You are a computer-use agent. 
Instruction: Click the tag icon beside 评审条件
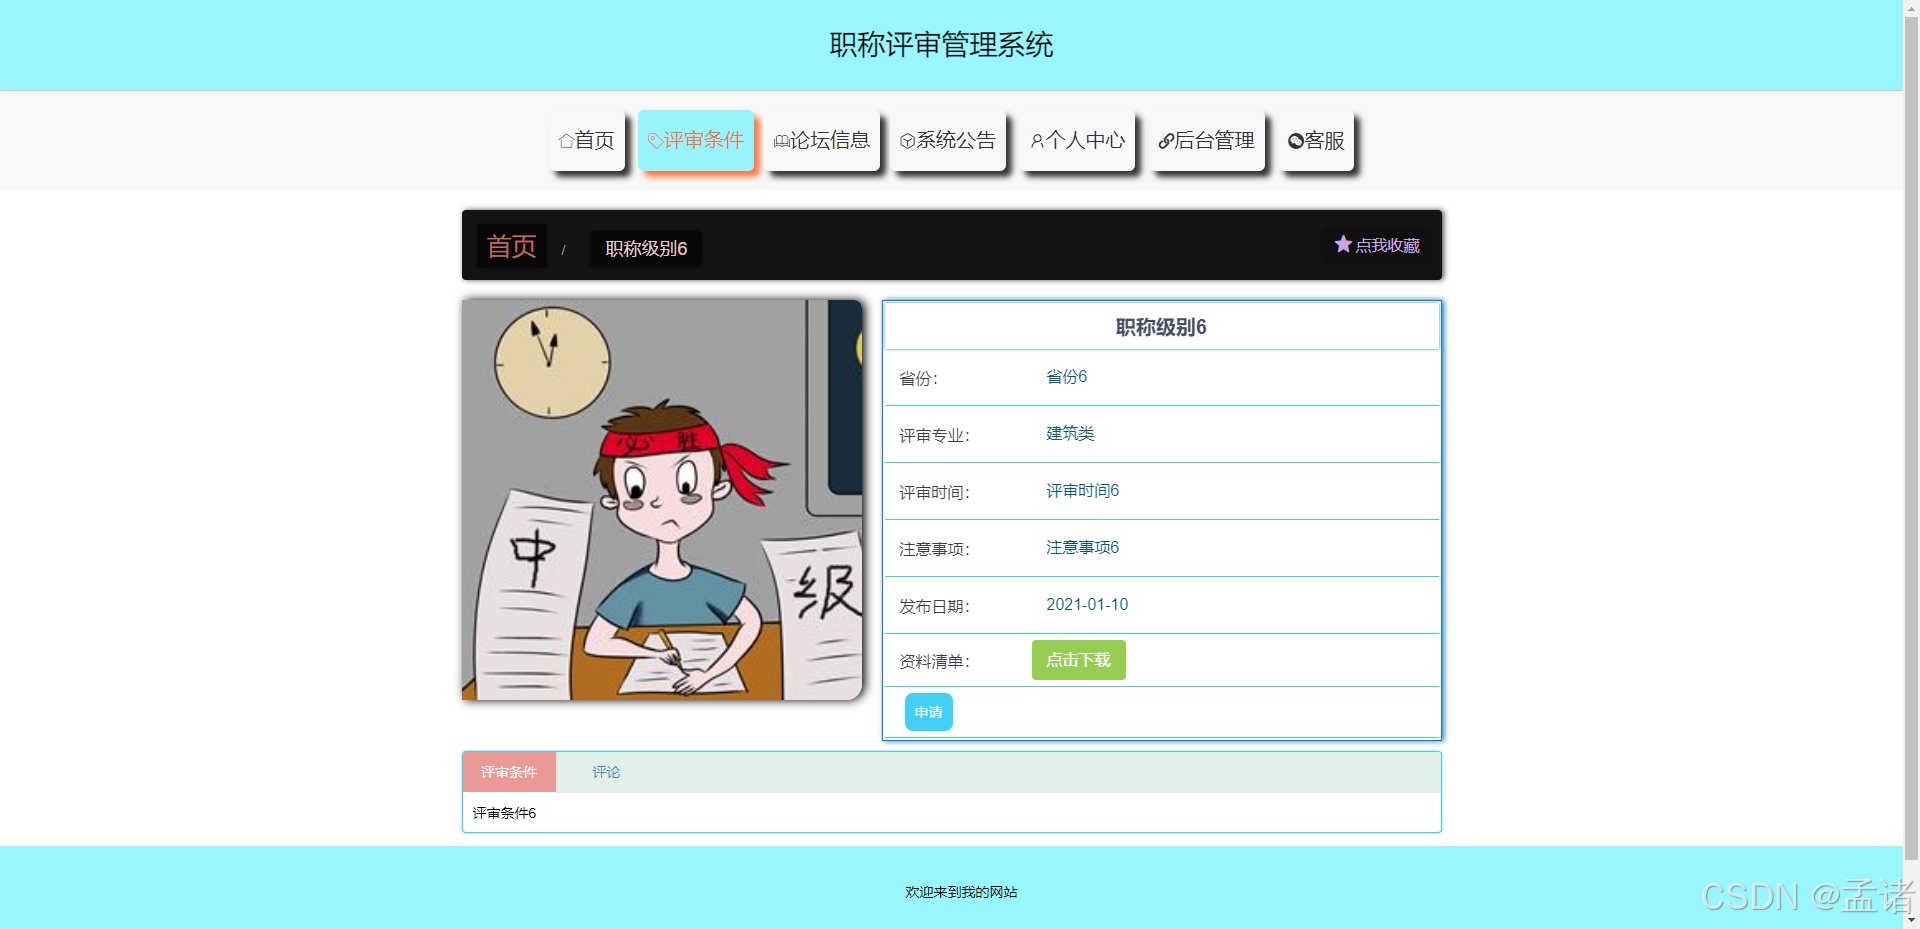655,141
